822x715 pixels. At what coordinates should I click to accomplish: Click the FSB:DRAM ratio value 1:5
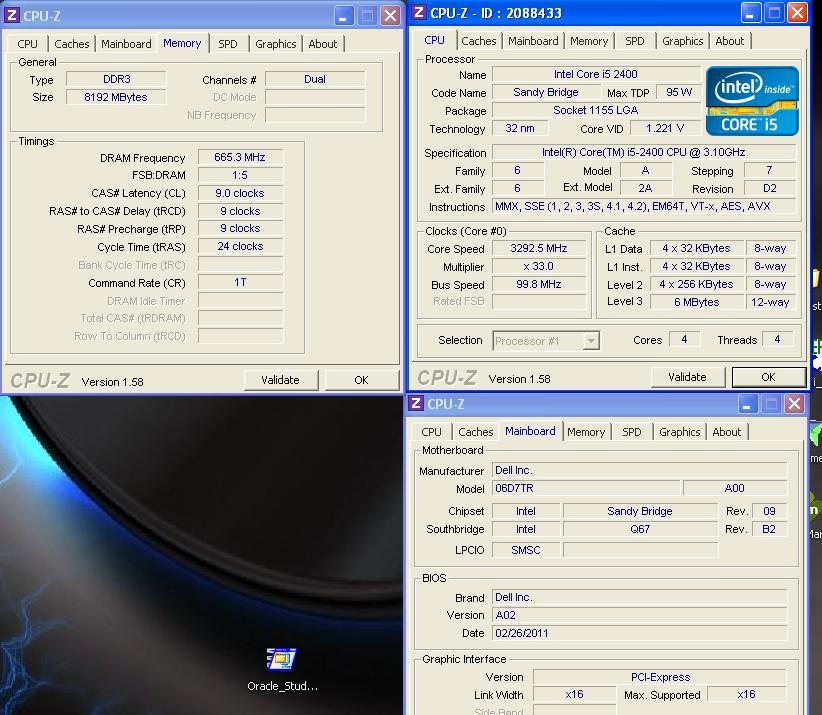[240, 175]
